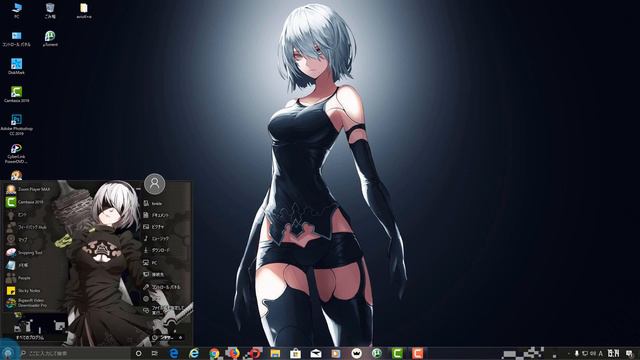640x360 pixels.
Task: Open Zoom Player MAX from Start menu
Action: pyautogui.click(x=29, y=189)
